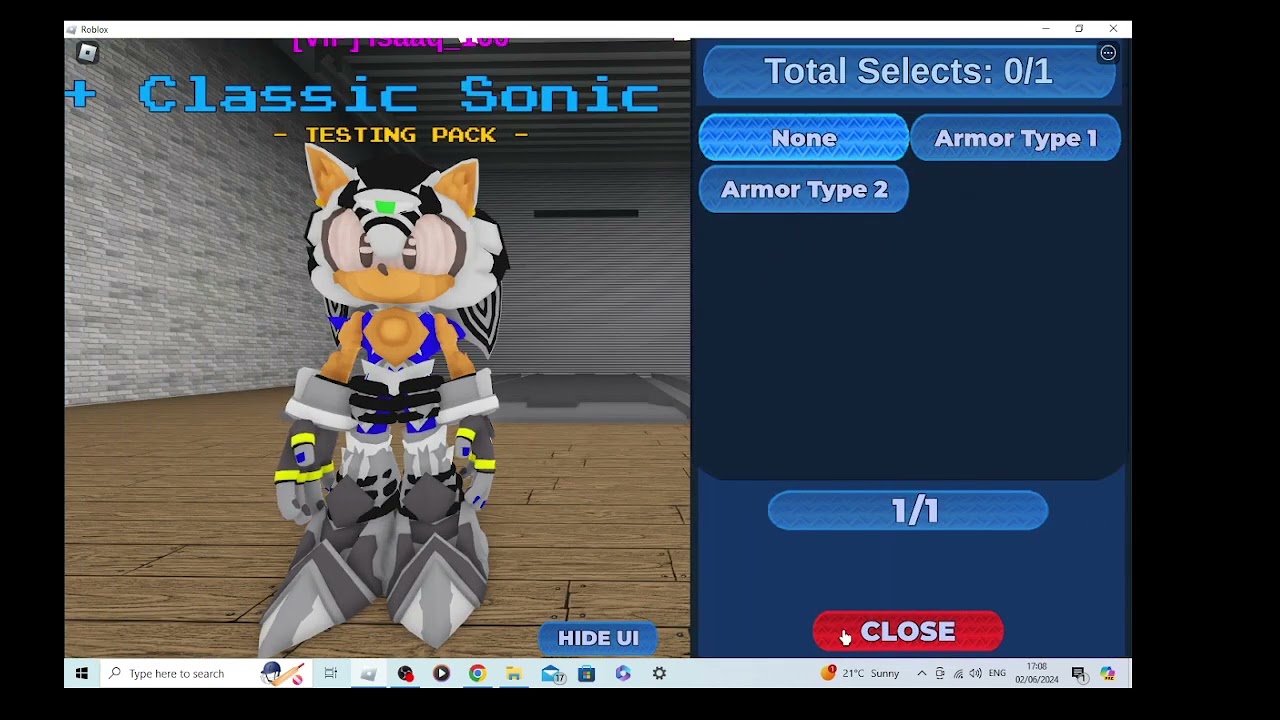
Task: Open the volume tray icon
Action: coord(976,674)
